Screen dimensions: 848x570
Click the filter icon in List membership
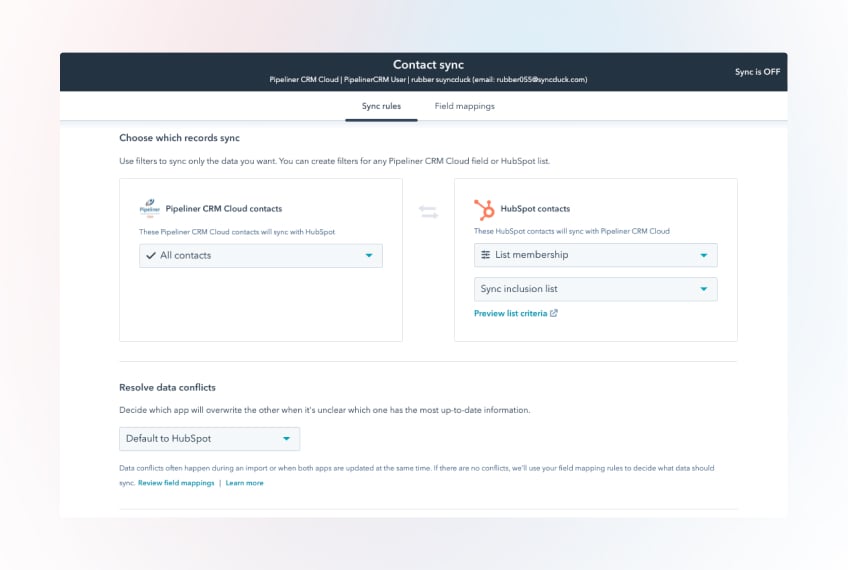486,255
